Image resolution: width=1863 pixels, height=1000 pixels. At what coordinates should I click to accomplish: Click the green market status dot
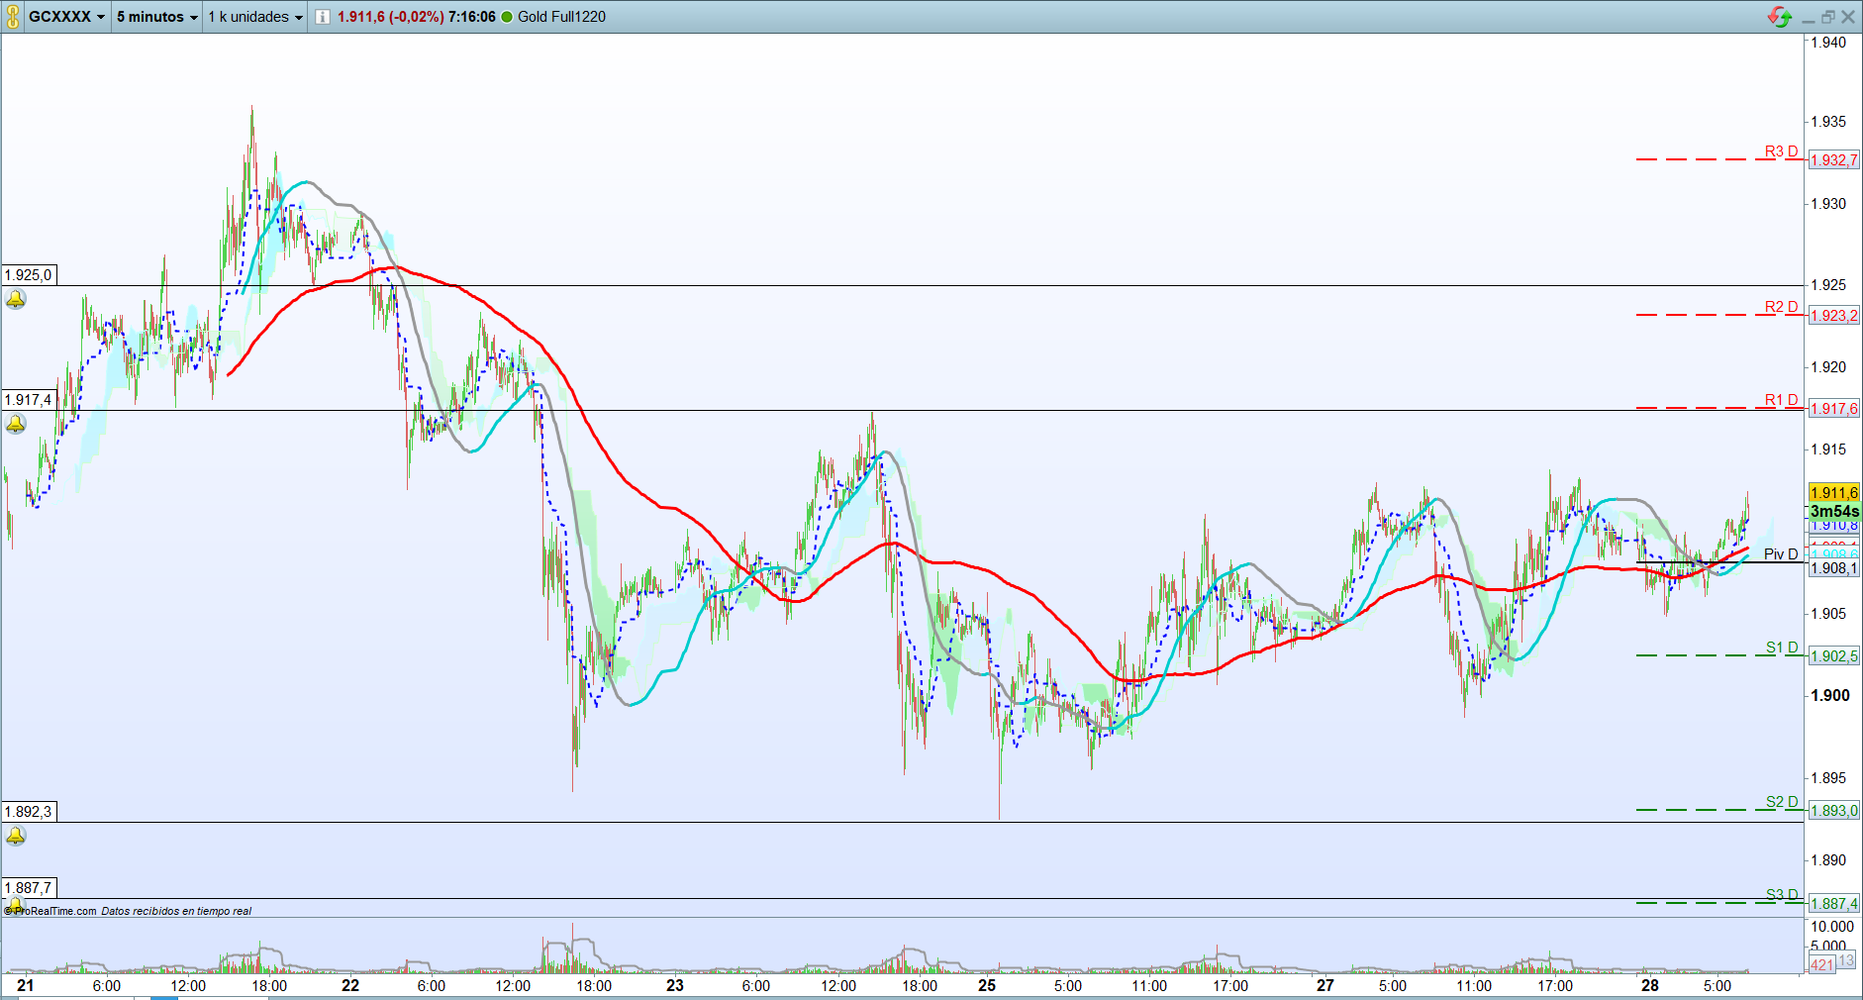click(507, 17)
